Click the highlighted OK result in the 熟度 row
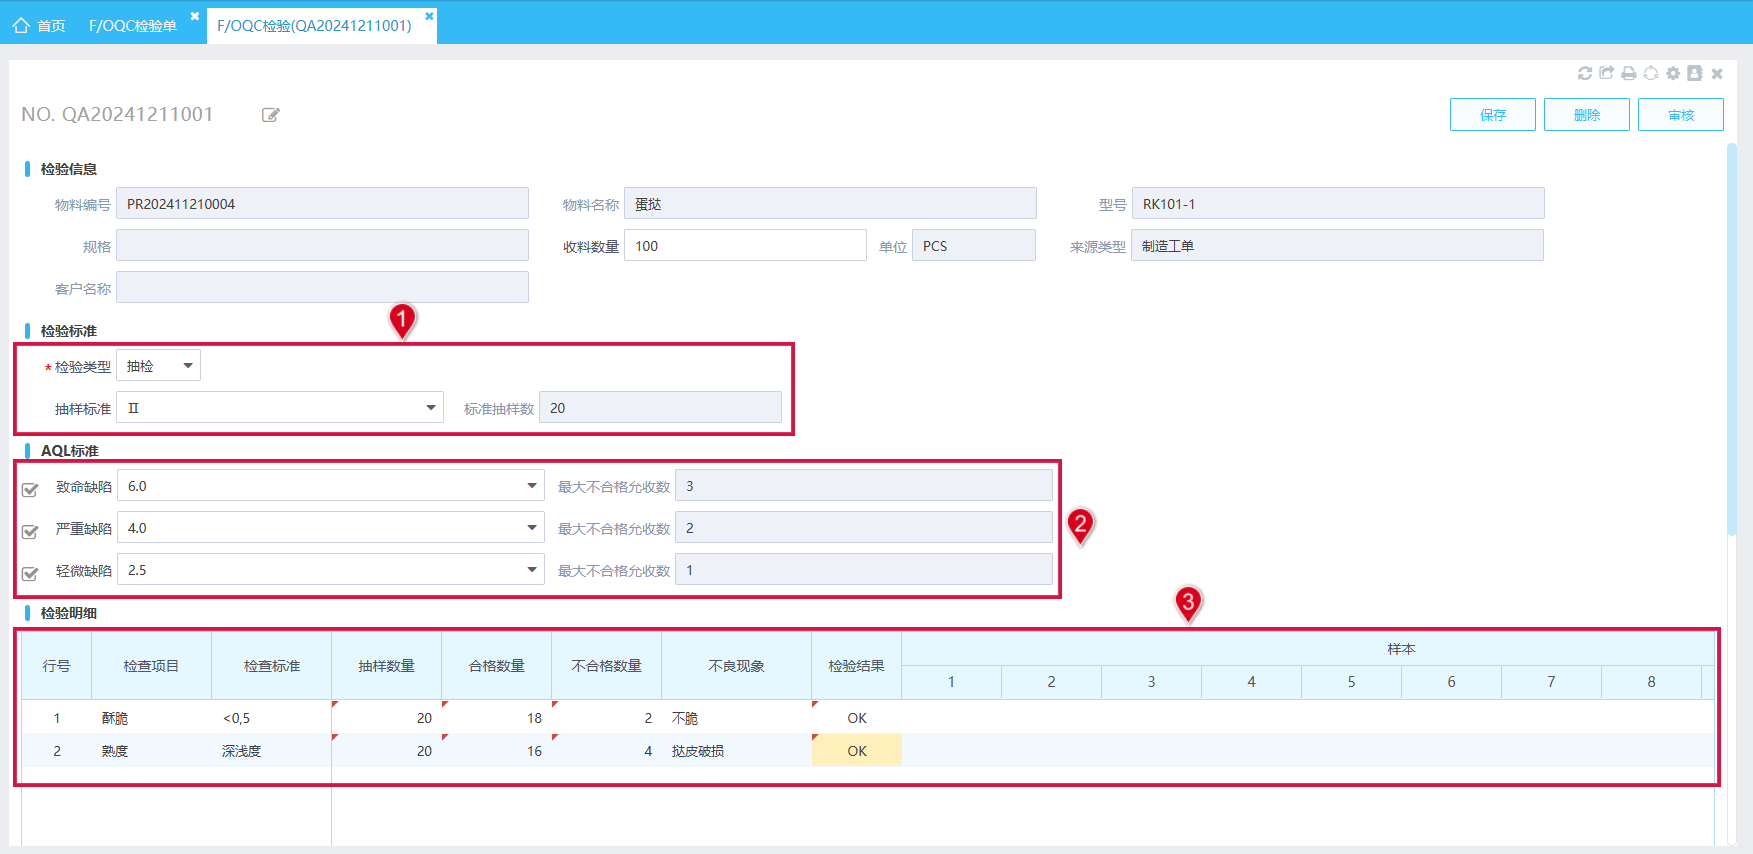 tap(857, 751)
